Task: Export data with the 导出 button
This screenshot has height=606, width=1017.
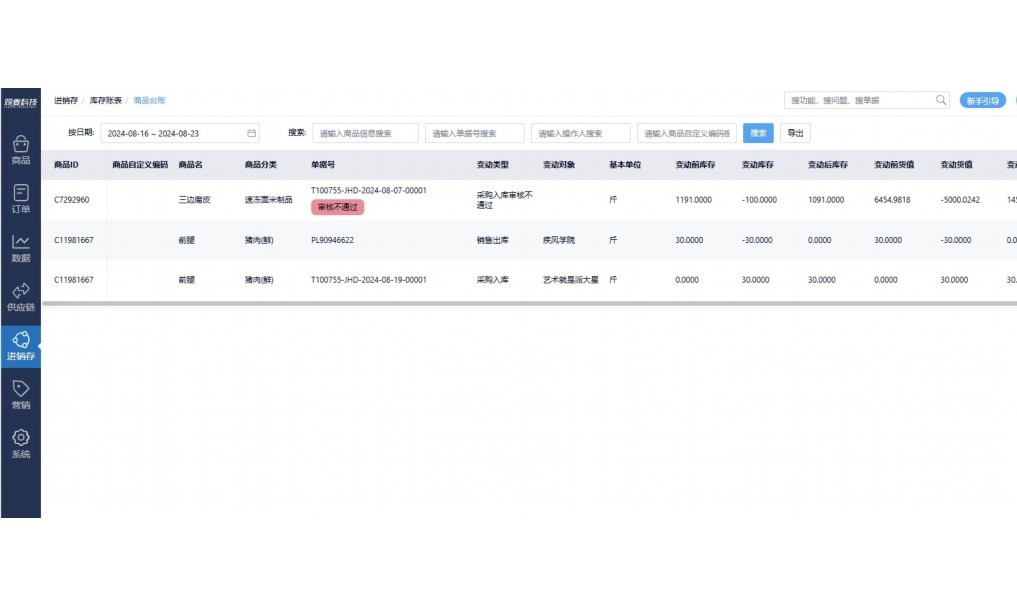Action: (x=795, y=132)
